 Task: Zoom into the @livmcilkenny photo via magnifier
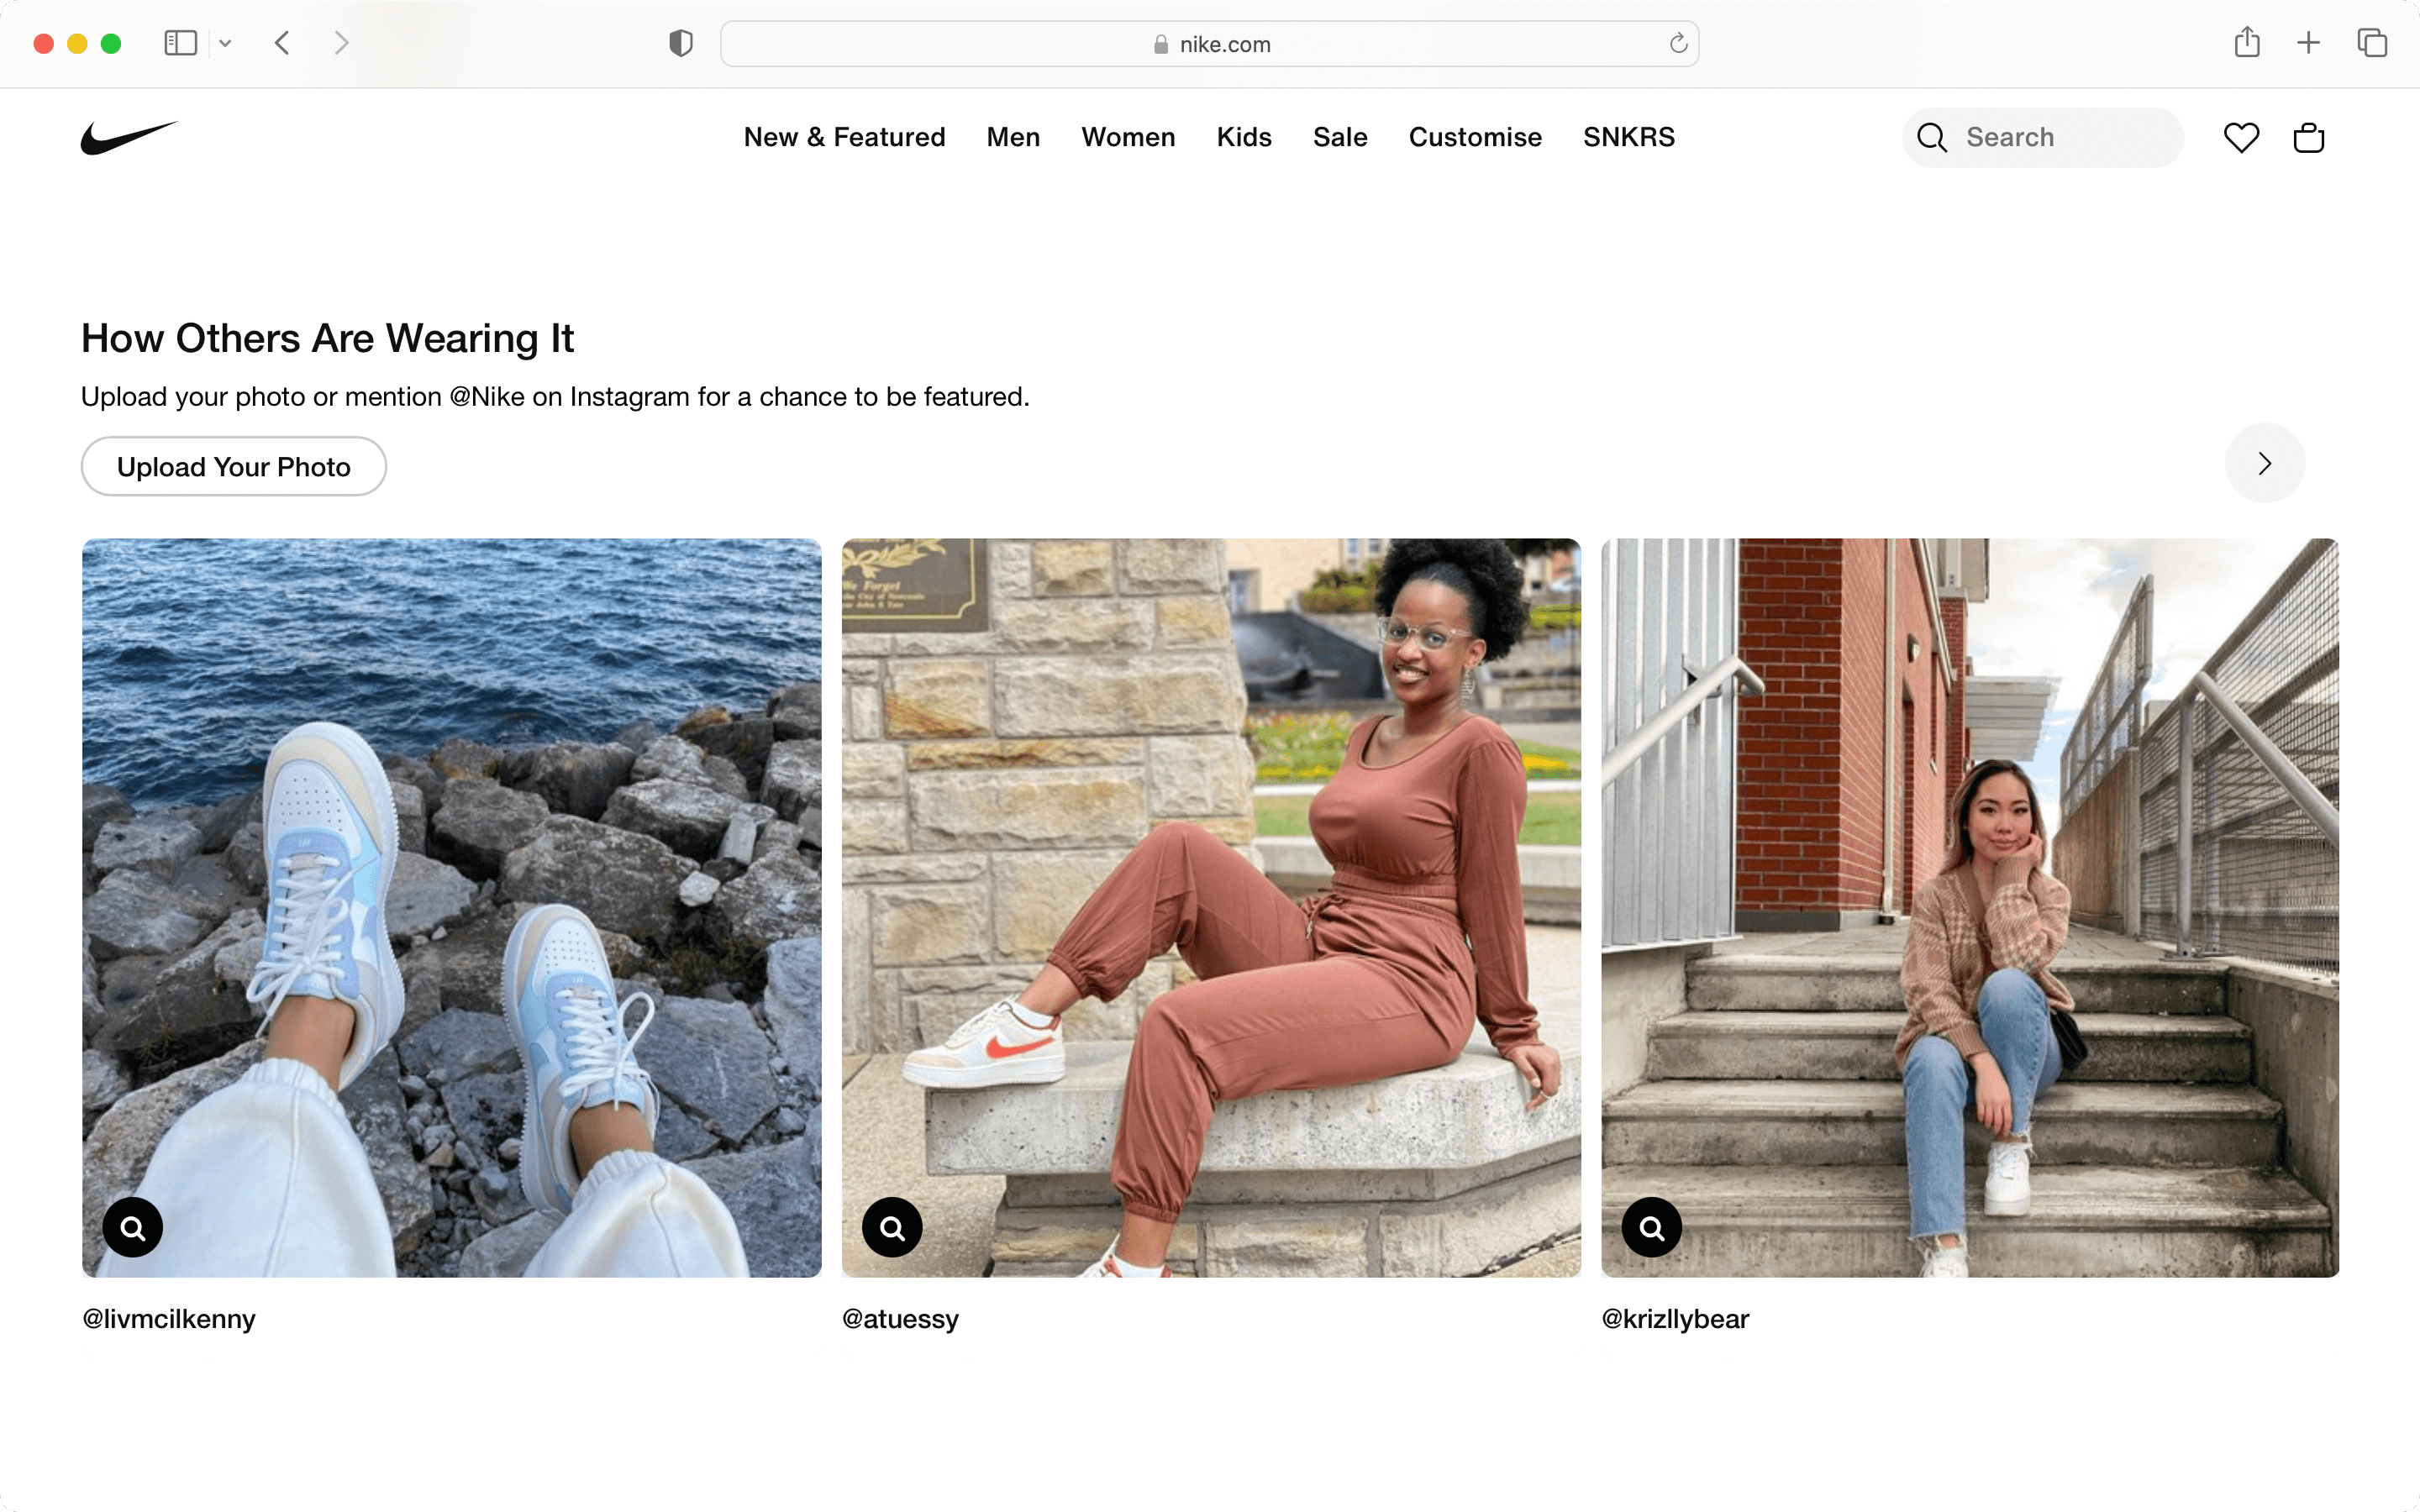click(x=133, y=1227)
